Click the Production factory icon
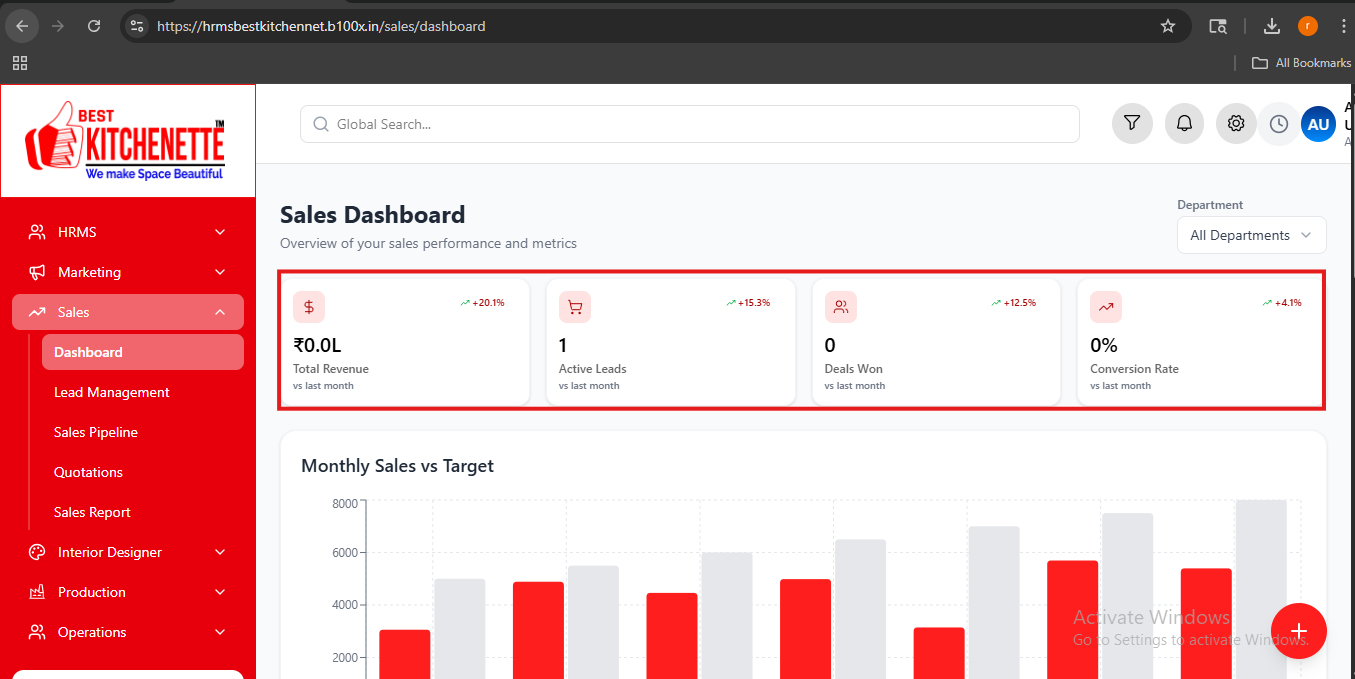This screenshot has width=1355, height=679. tap(37, 592)
